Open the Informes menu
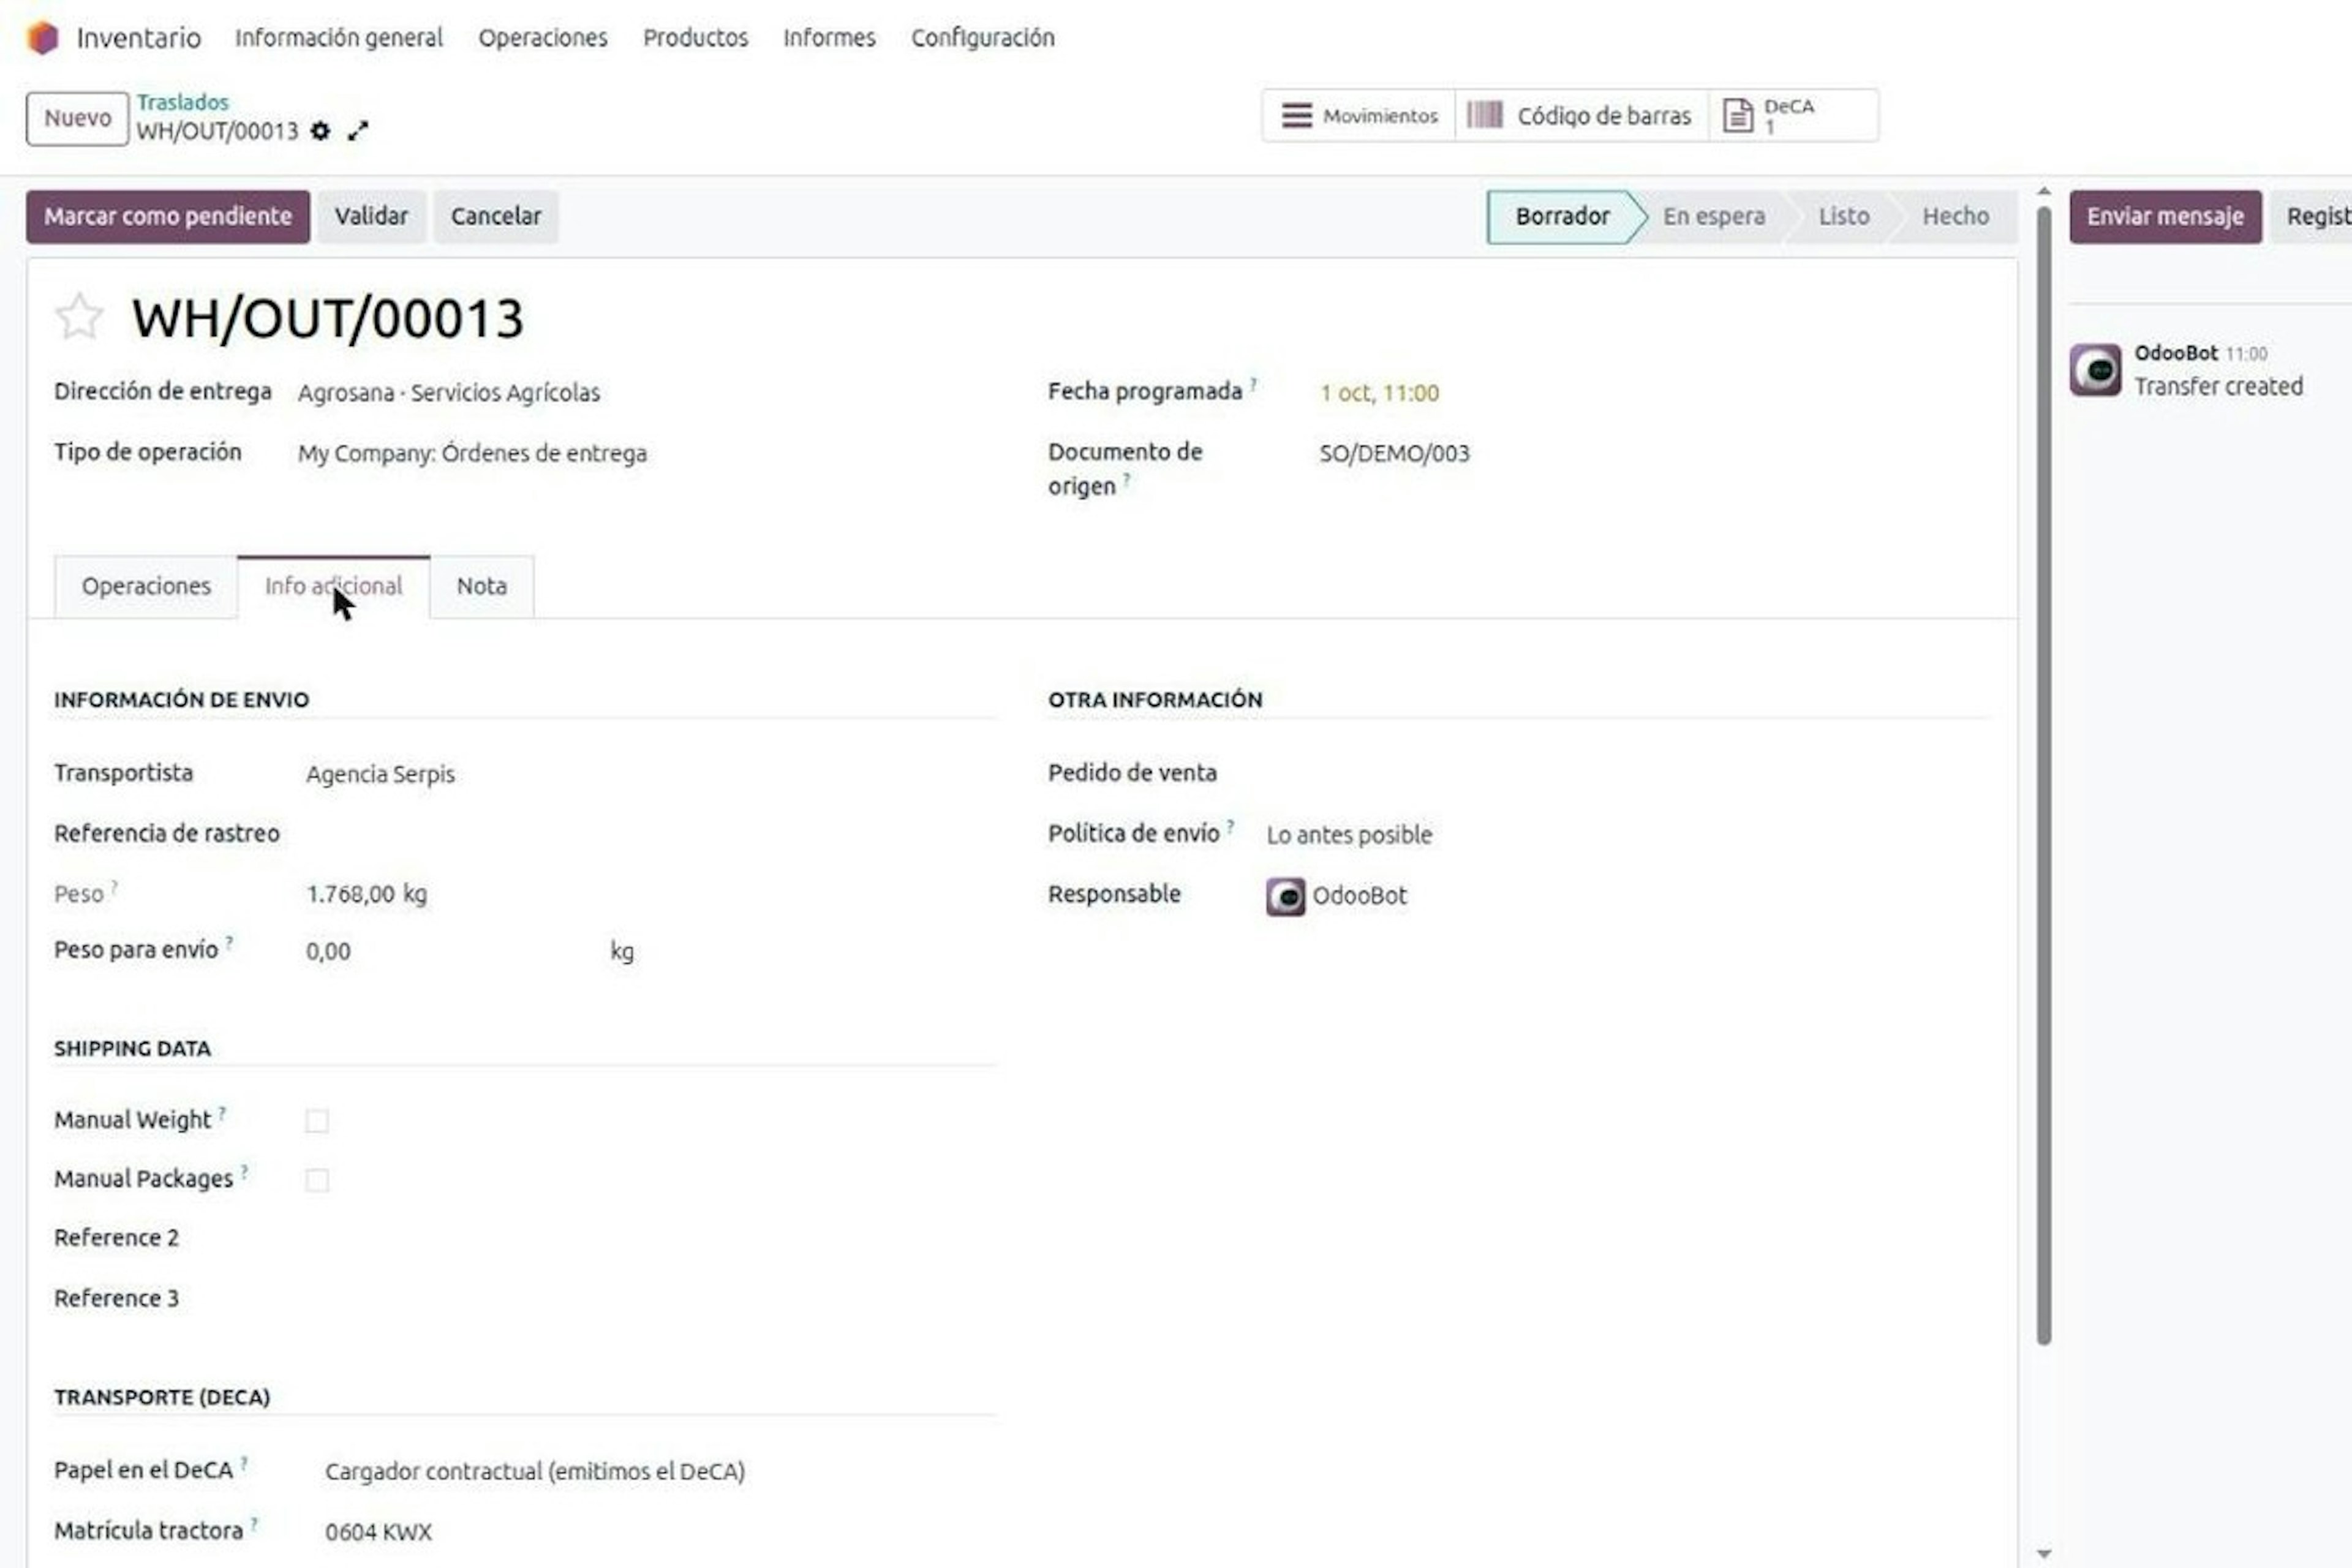 829,38
